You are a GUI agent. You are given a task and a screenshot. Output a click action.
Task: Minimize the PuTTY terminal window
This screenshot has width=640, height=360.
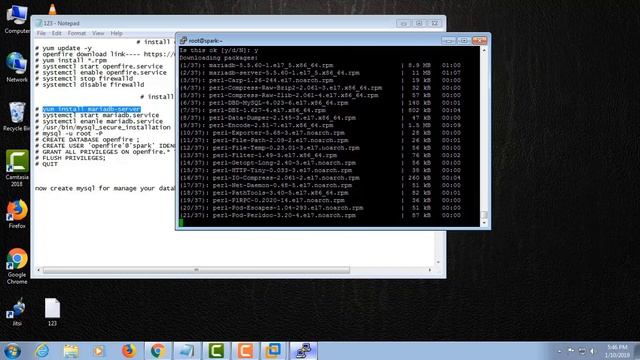pos(449,40)
